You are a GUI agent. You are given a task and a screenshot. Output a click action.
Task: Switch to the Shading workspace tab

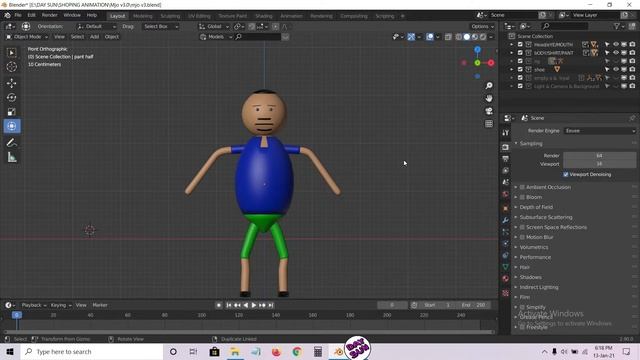coord(264,16)
